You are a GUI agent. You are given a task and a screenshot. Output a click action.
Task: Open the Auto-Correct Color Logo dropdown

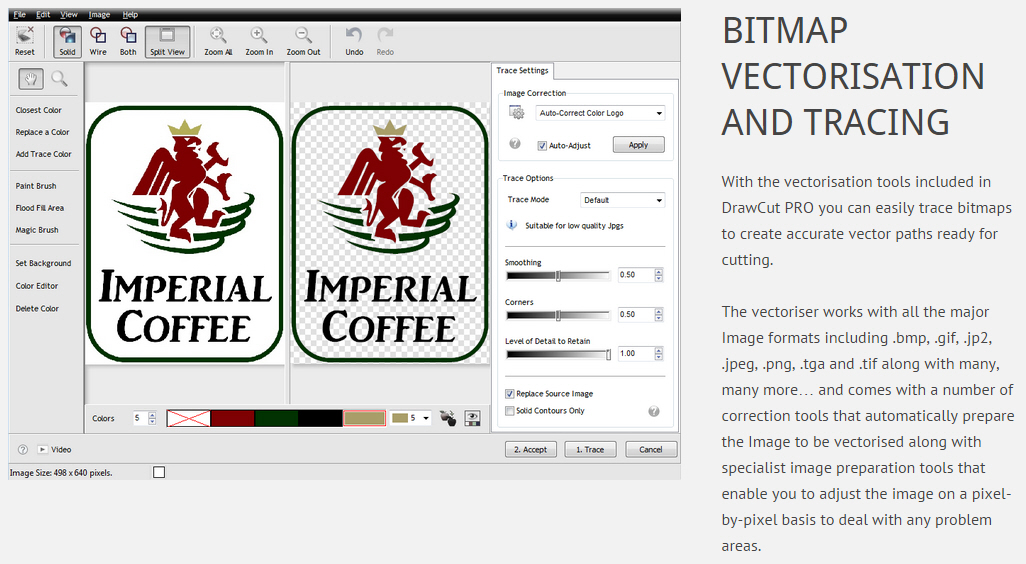coord(601,113)
